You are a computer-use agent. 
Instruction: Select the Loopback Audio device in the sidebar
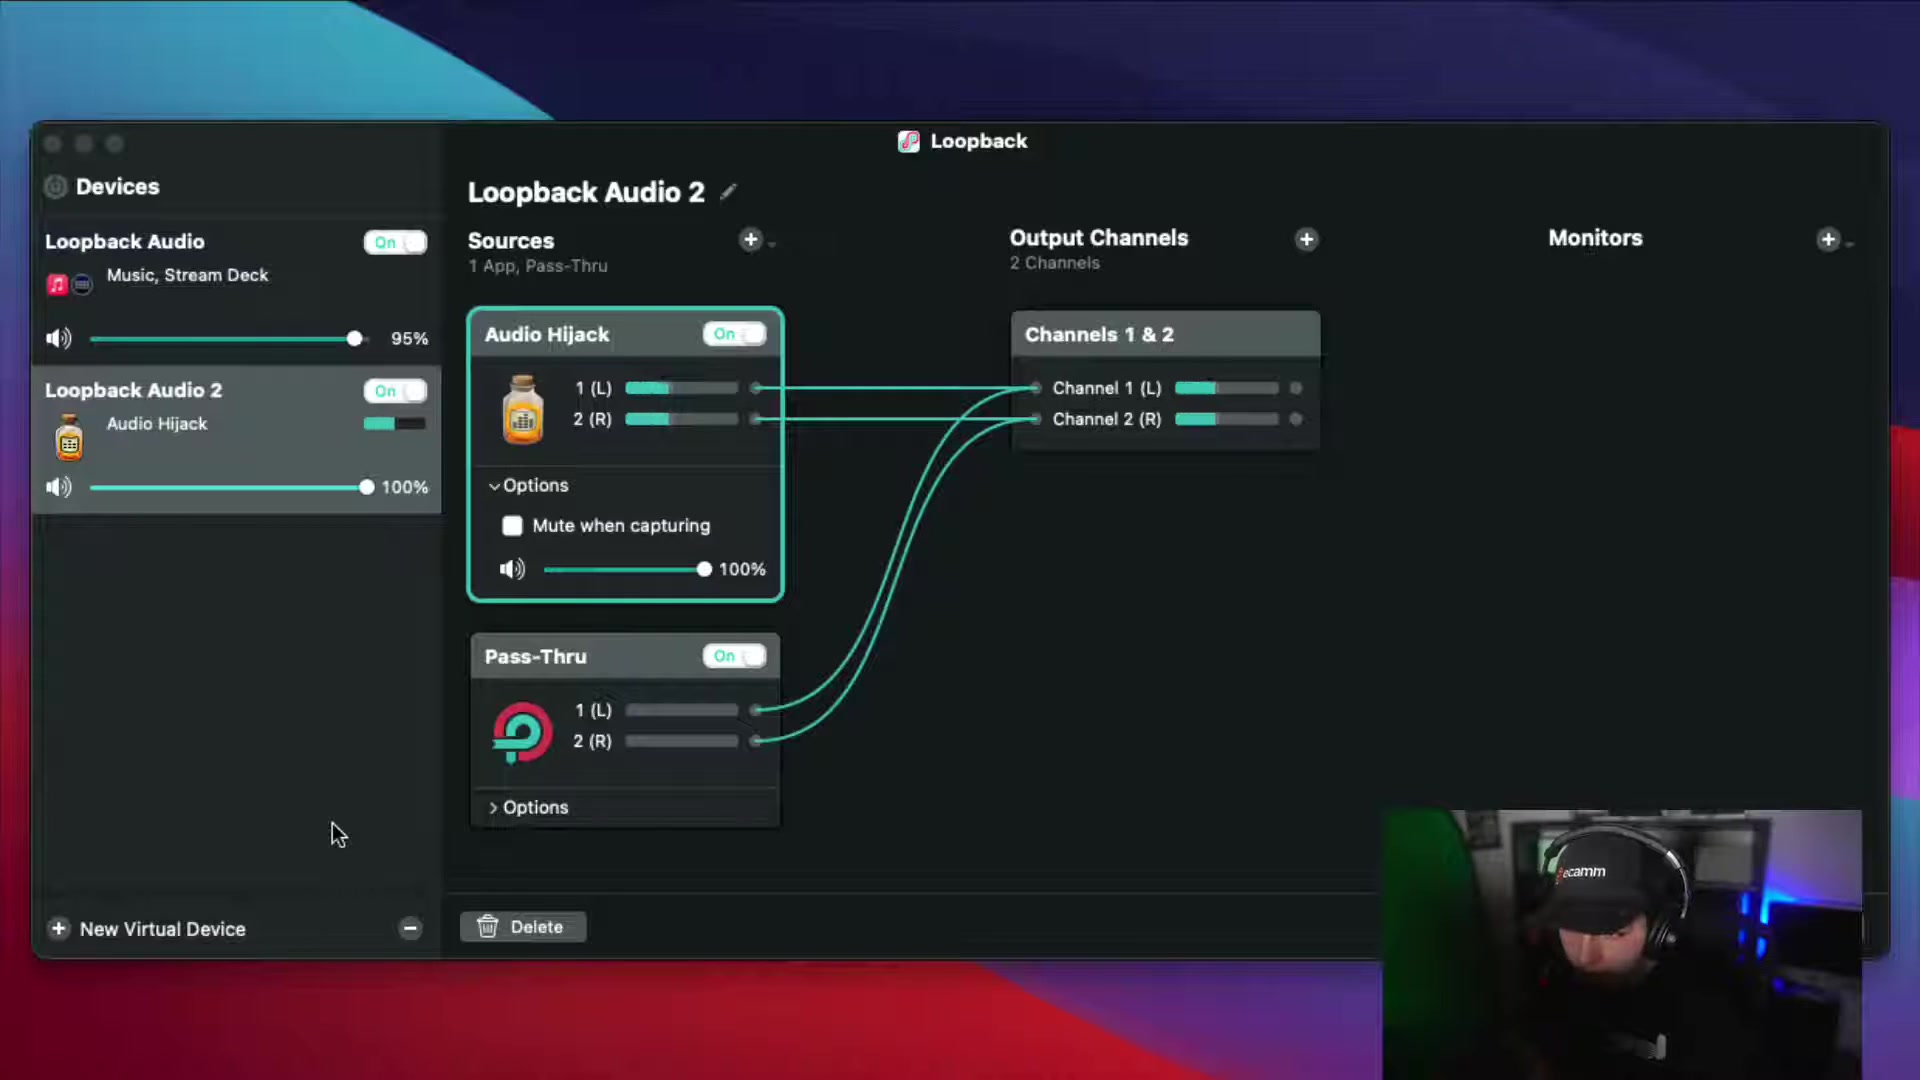(x=237, y=291)
